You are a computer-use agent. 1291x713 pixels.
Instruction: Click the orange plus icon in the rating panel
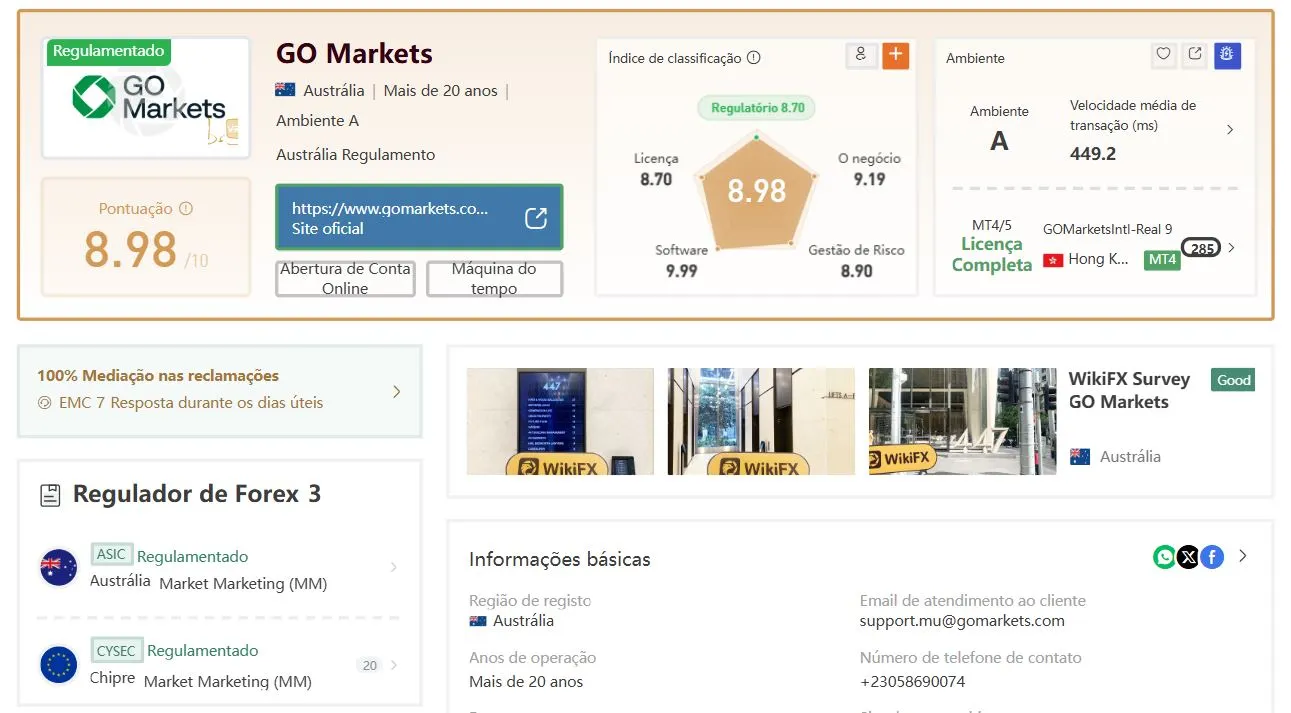tap(895, 56)
